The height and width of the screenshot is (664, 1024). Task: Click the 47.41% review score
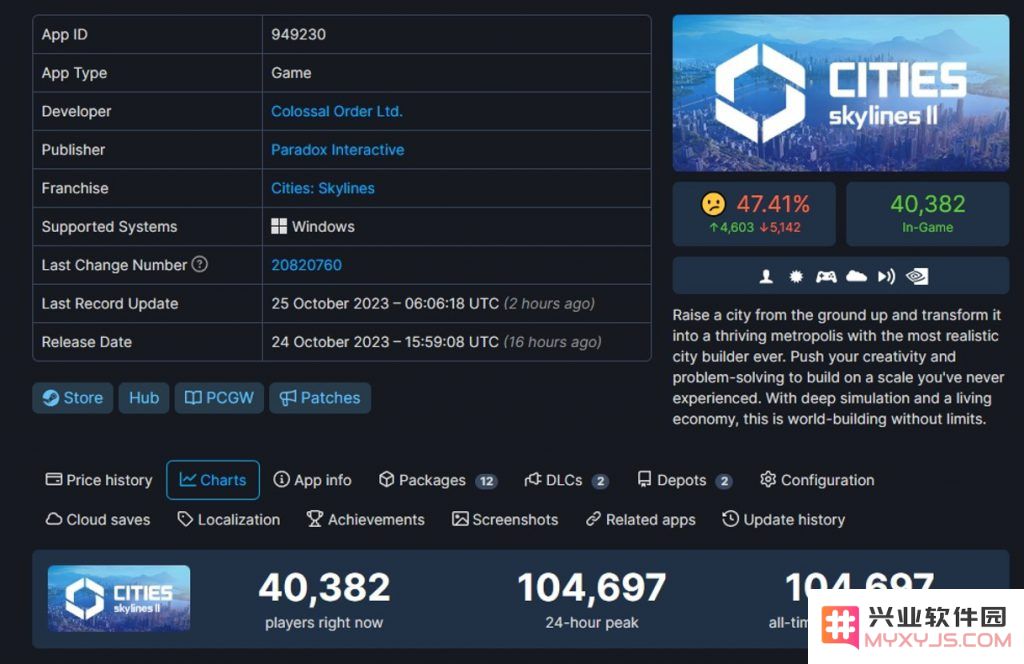(773, 204)
